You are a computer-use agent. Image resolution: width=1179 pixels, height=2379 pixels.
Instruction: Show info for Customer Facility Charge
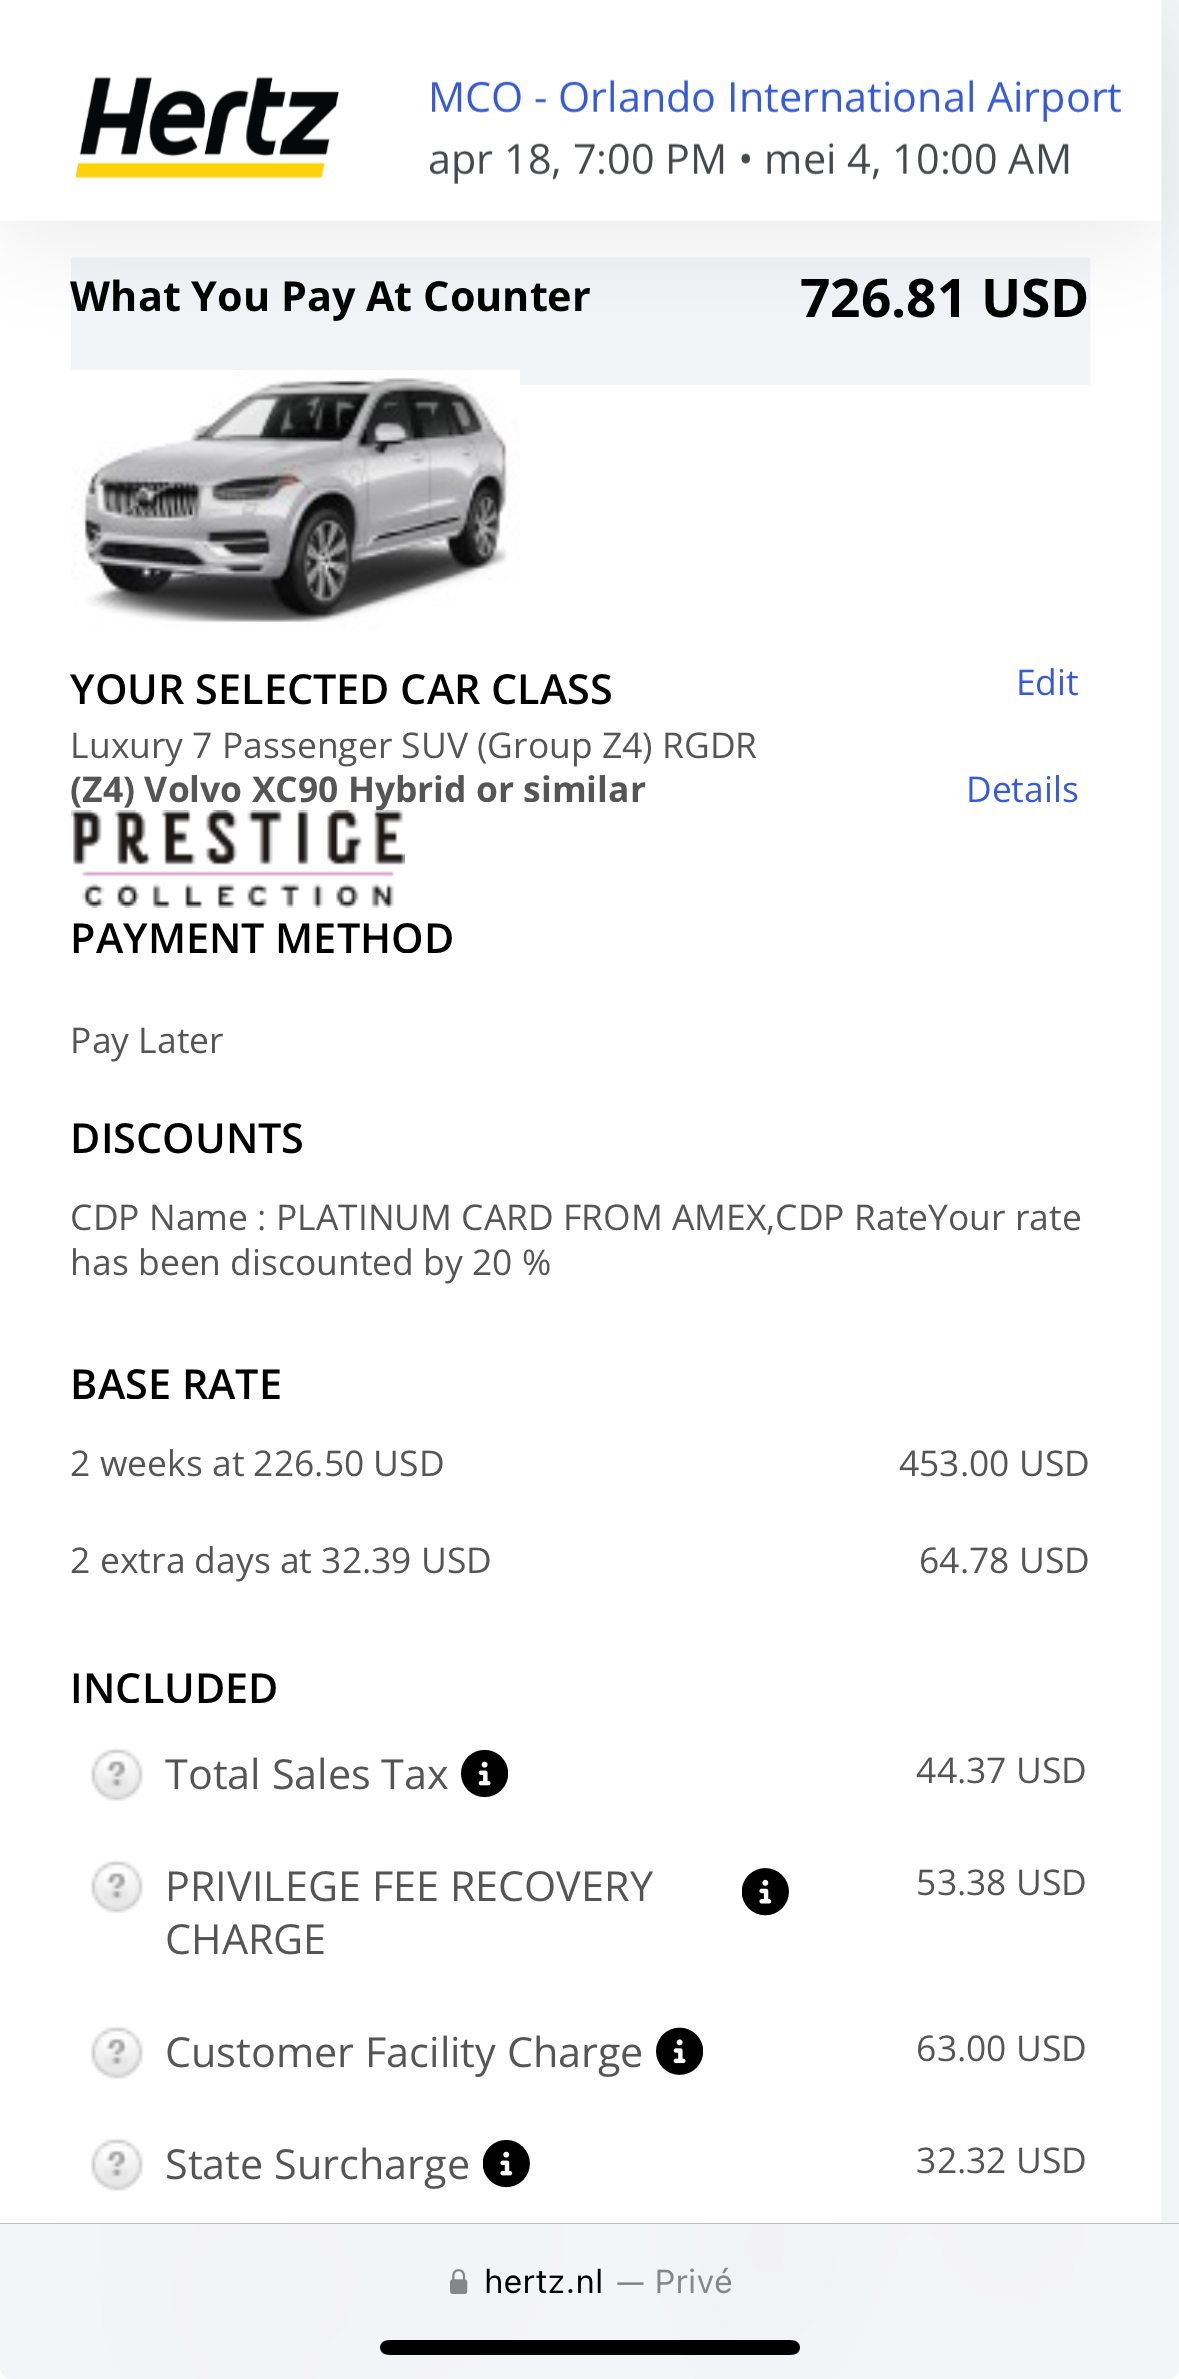point(680,2052)
